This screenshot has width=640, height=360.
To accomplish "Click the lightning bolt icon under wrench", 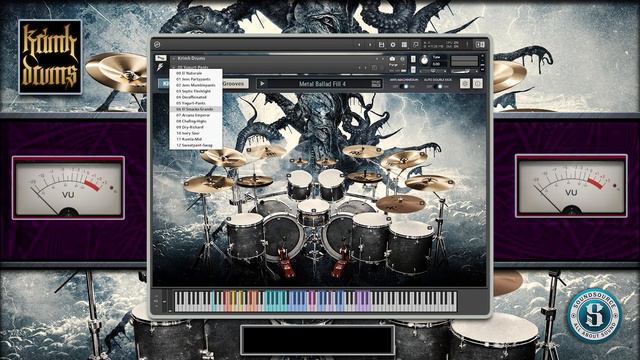I will [x=160, y=67].
